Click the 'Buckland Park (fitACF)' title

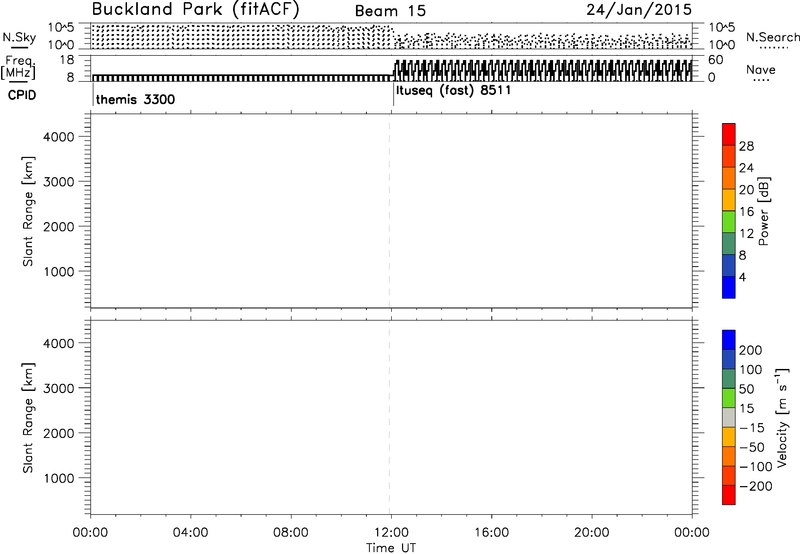coord(195,10)
